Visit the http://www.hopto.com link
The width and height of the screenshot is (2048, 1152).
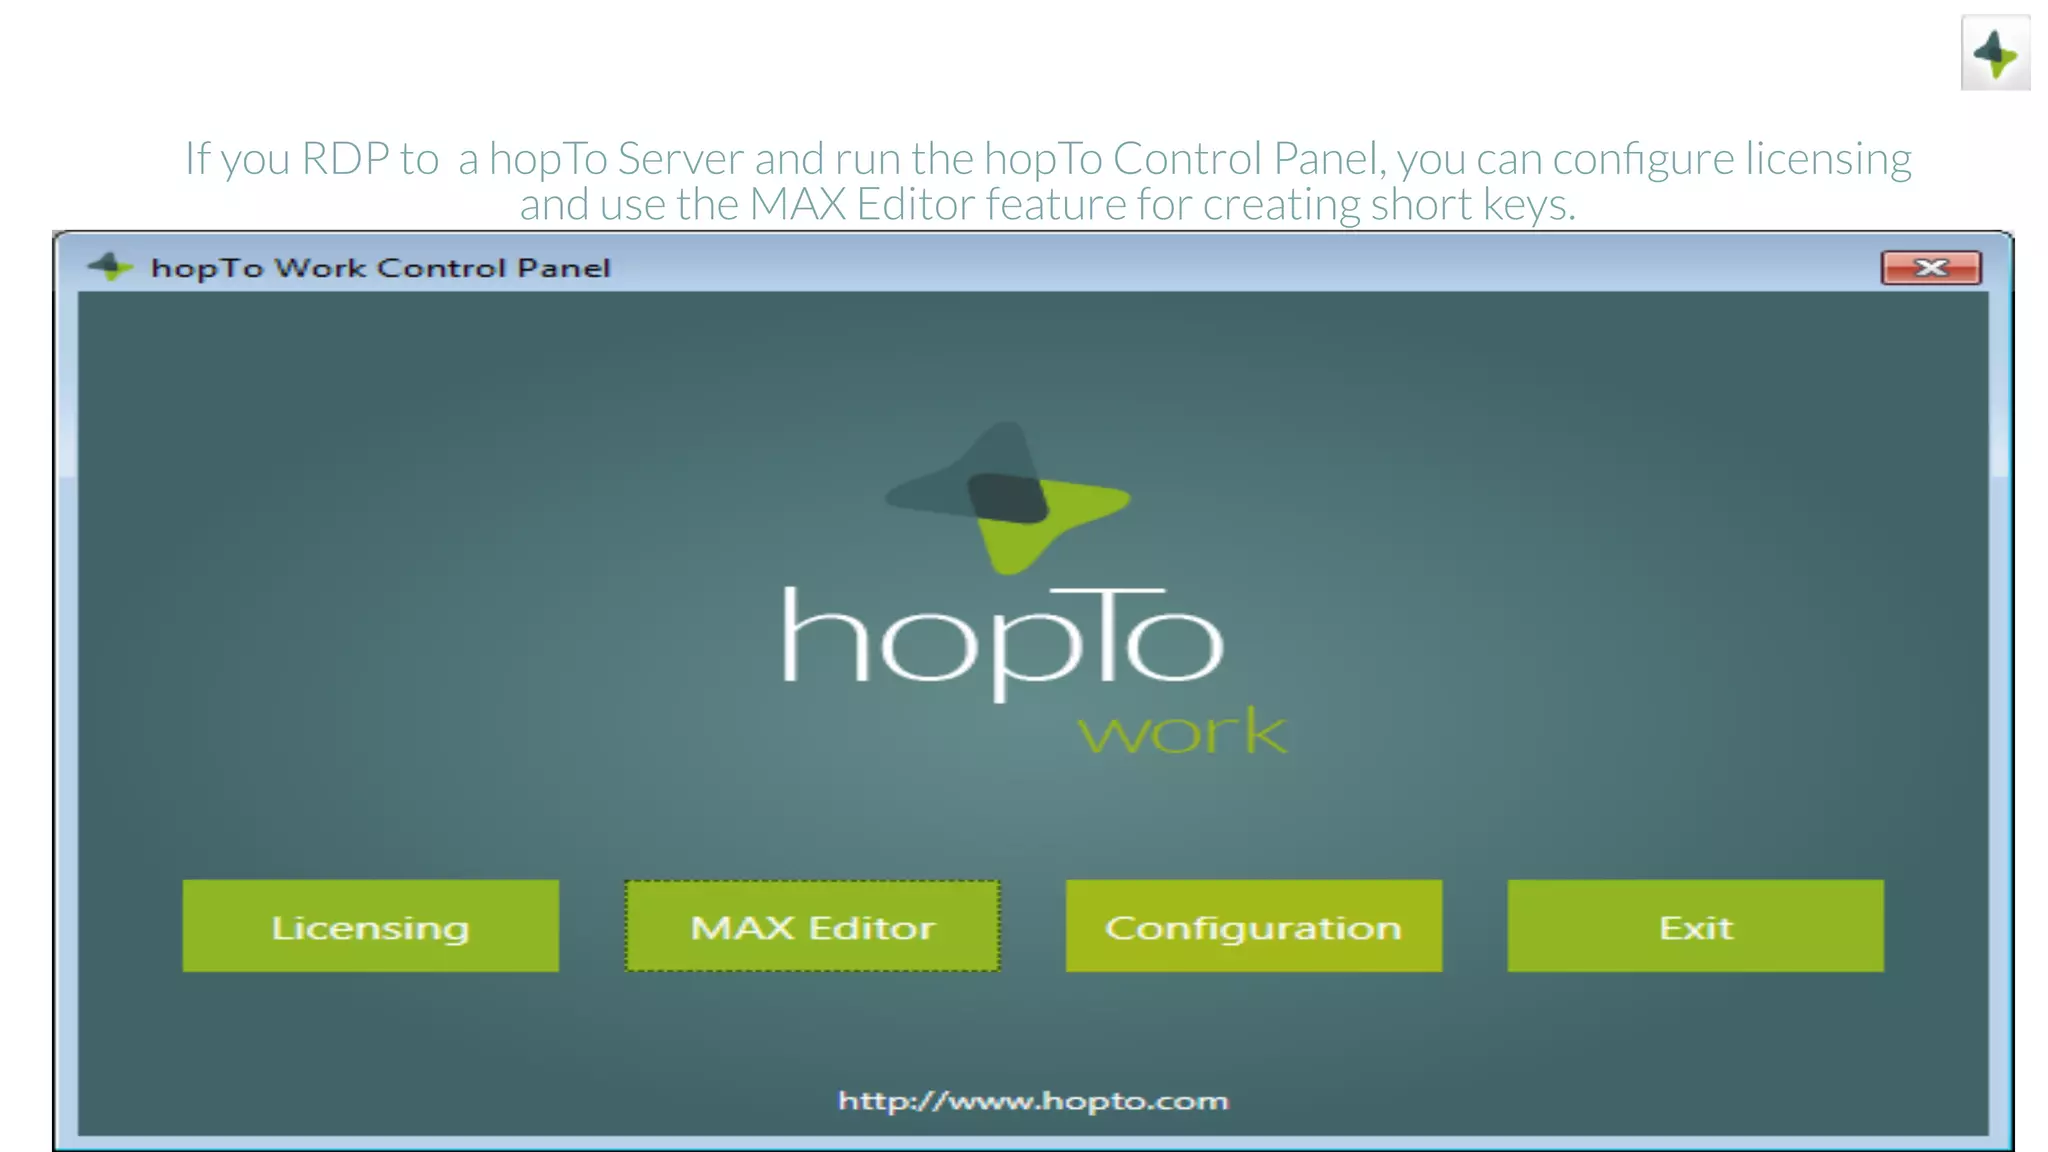1033,1101
